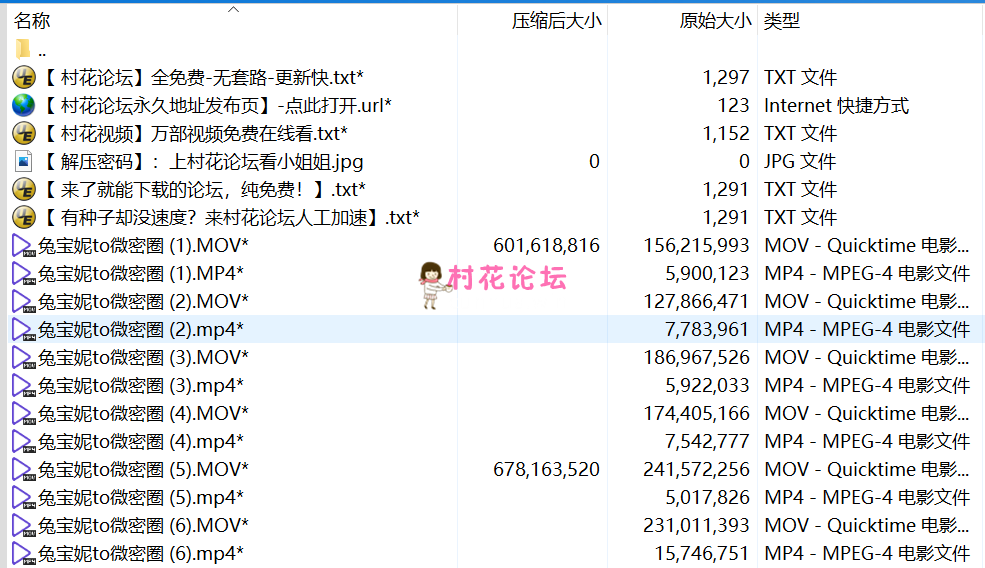The width and height of the screenshot is (985, 568).
Task: Select file name 兔宝妮to微密圈 (2).MOV
Action: pos(143,302)
